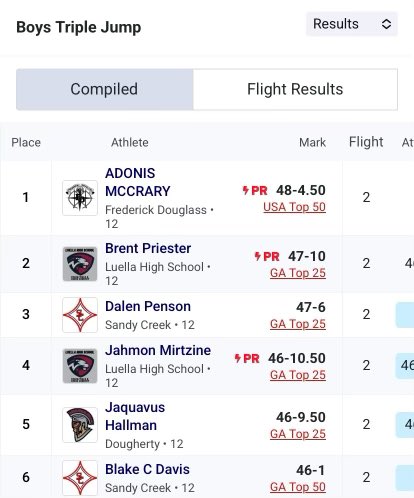Open GA Top 50 link for Blake C Davis
The image size is (414, 498).
click(x=298, y=487)
